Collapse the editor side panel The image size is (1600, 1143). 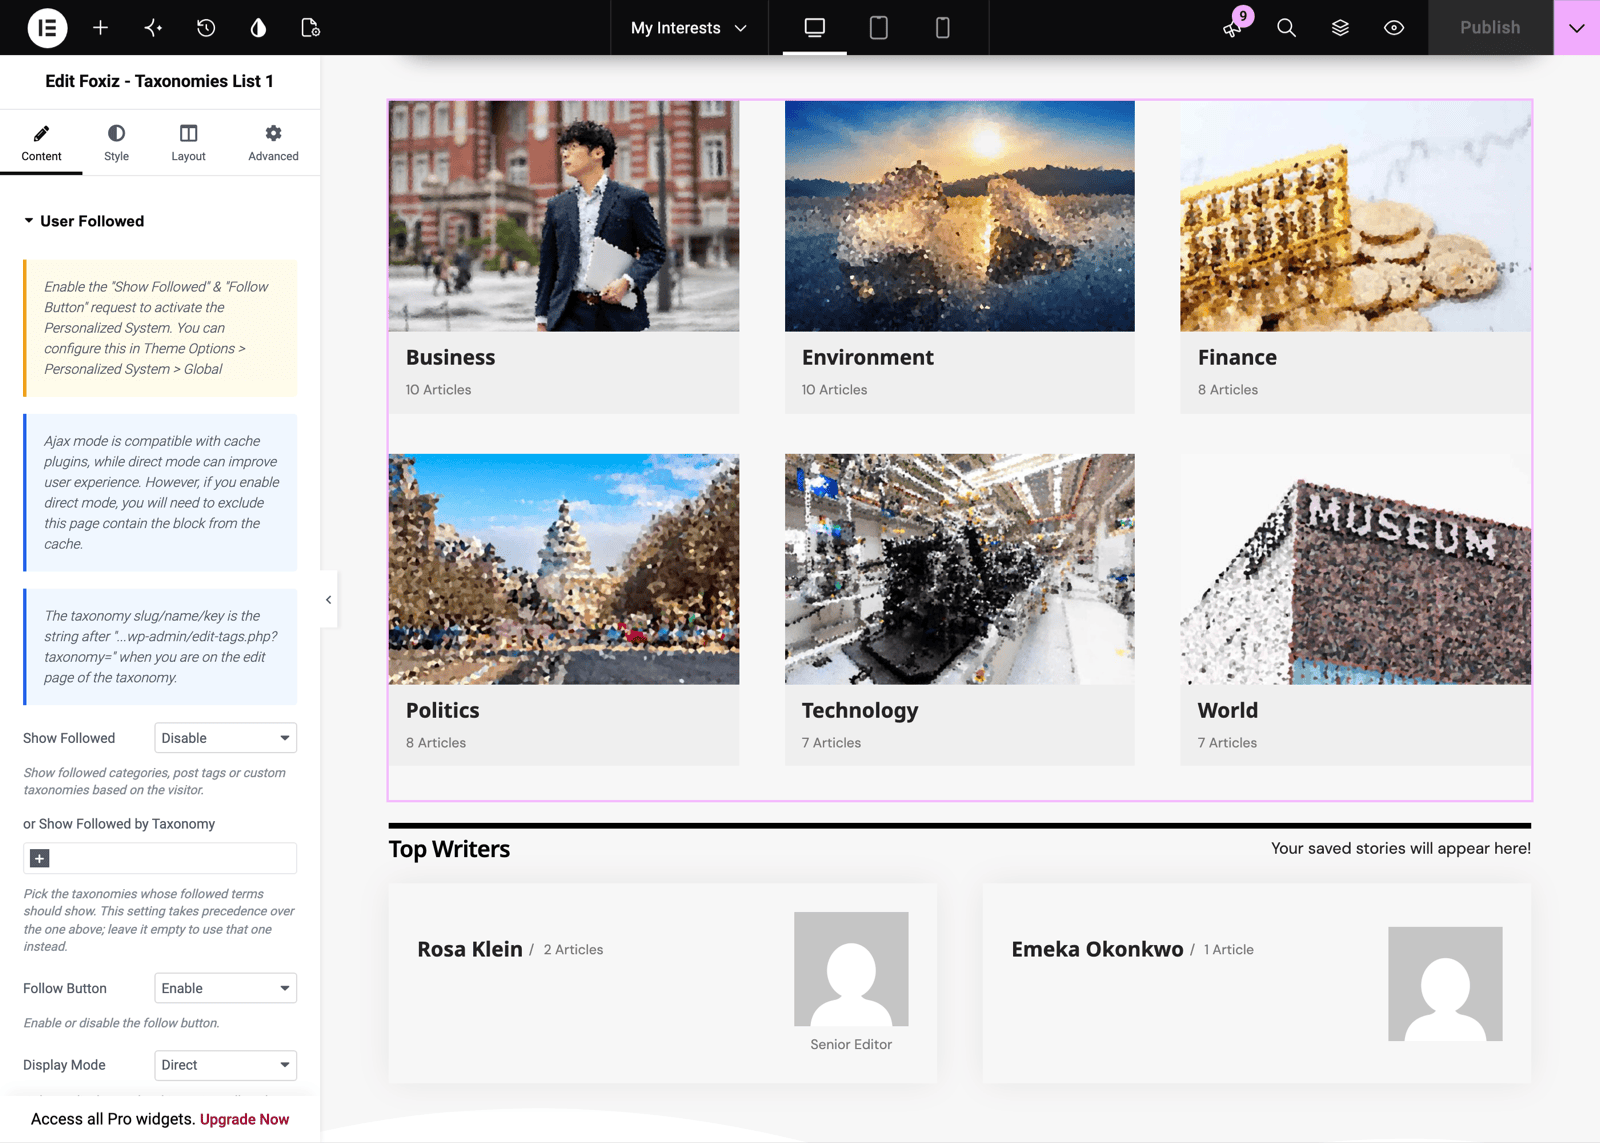click(328, 600)
